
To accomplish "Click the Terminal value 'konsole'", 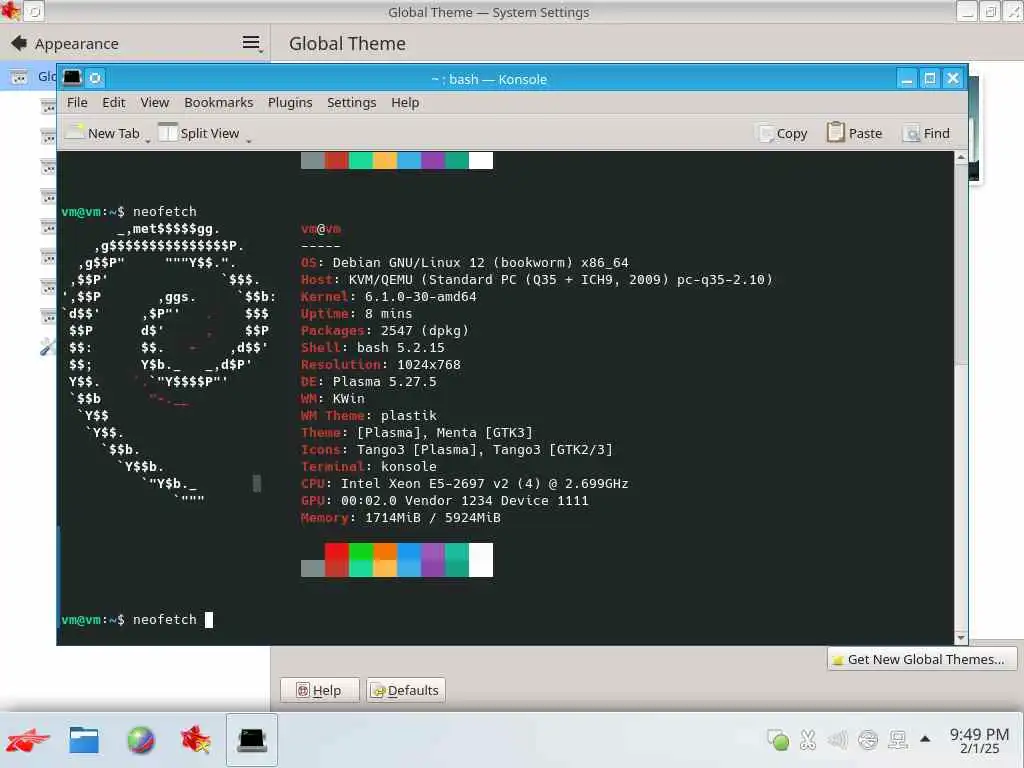I will click(409, 466).
